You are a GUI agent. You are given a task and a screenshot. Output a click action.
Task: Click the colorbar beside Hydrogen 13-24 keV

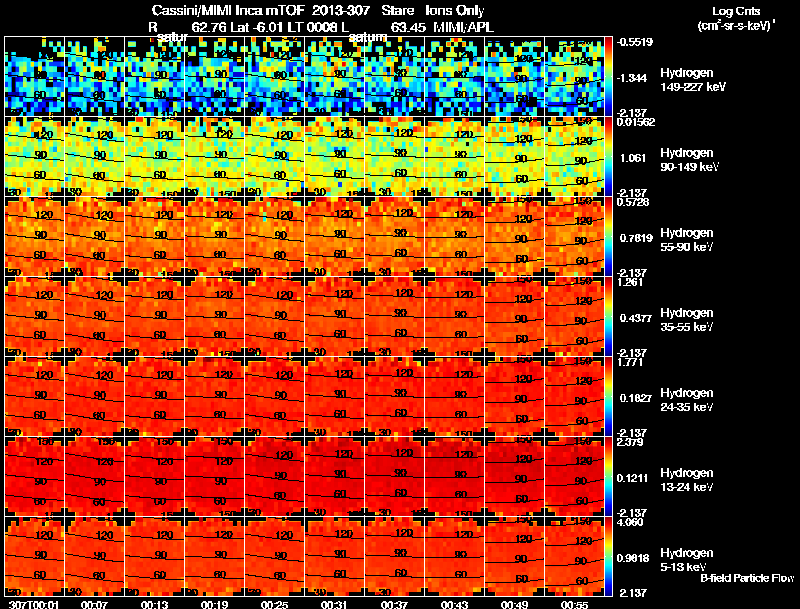tap(608, 477)
